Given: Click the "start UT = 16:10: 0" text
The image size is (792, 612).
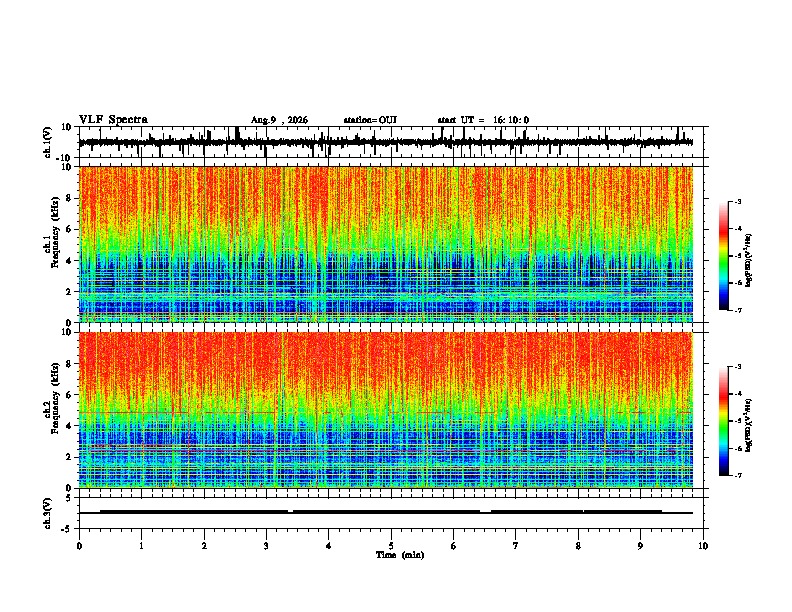Looking at the screenshot, I should click(x=483, y=120).
